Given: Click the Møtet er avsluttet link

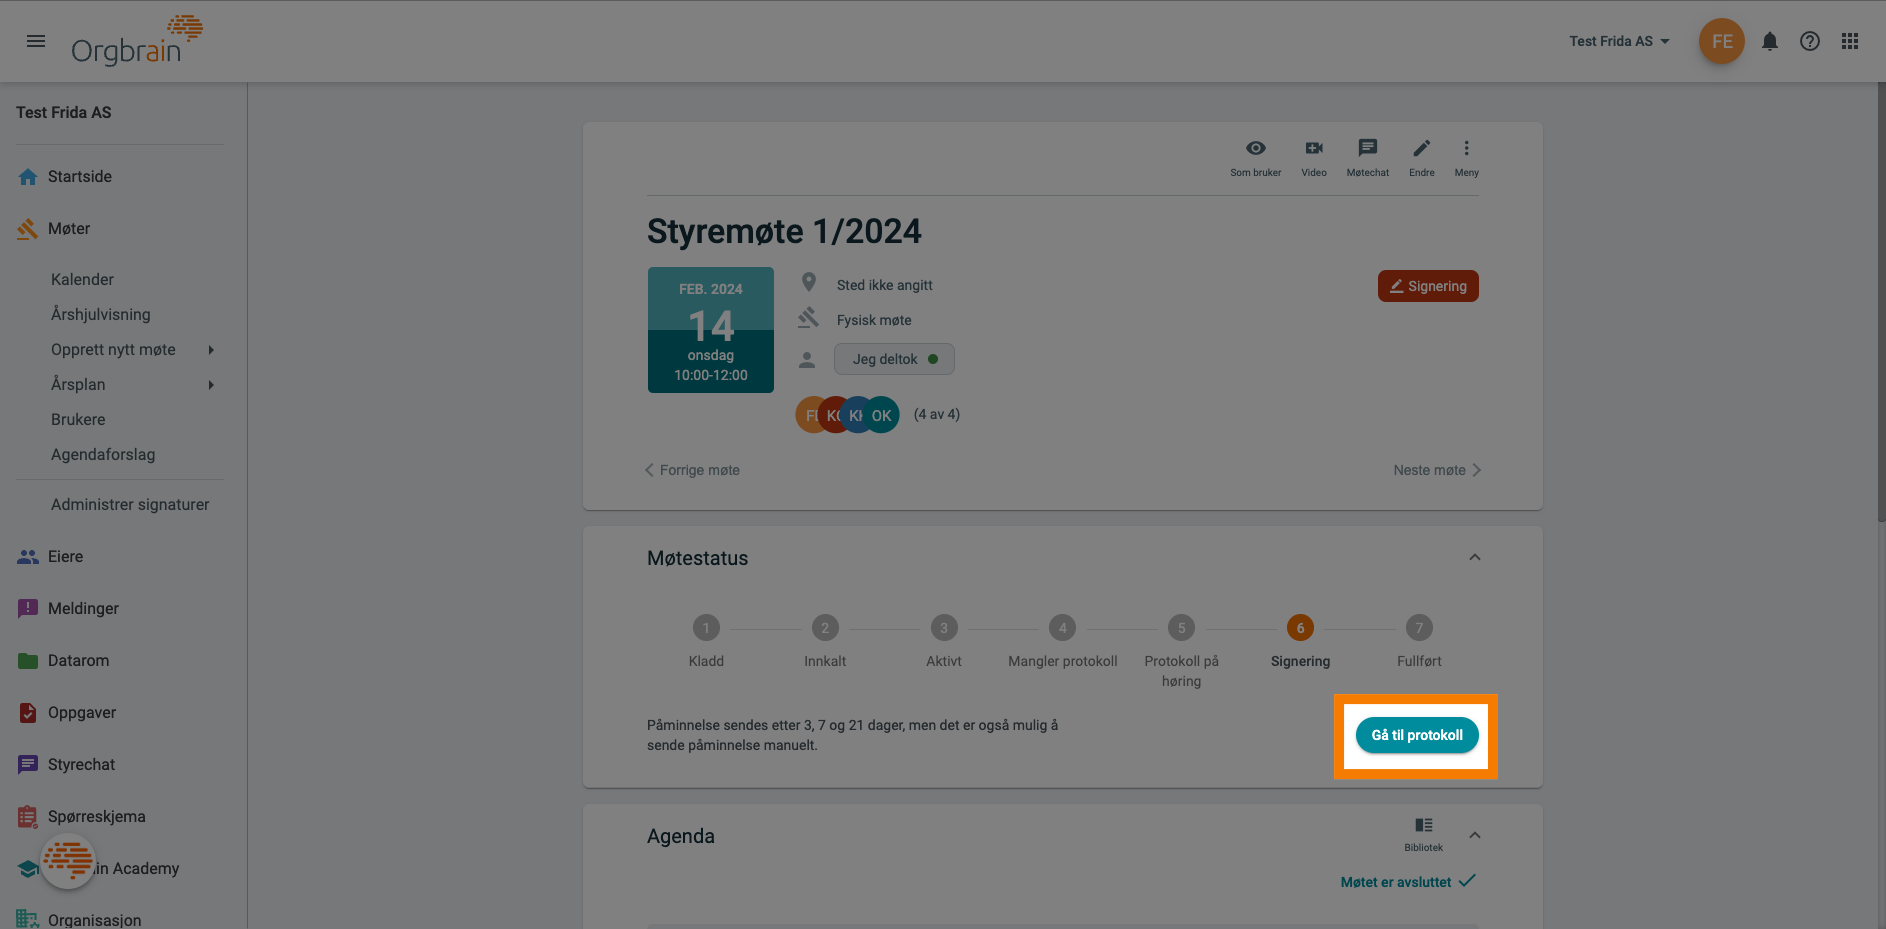Looking at the screenshot, I should 1408,882.
